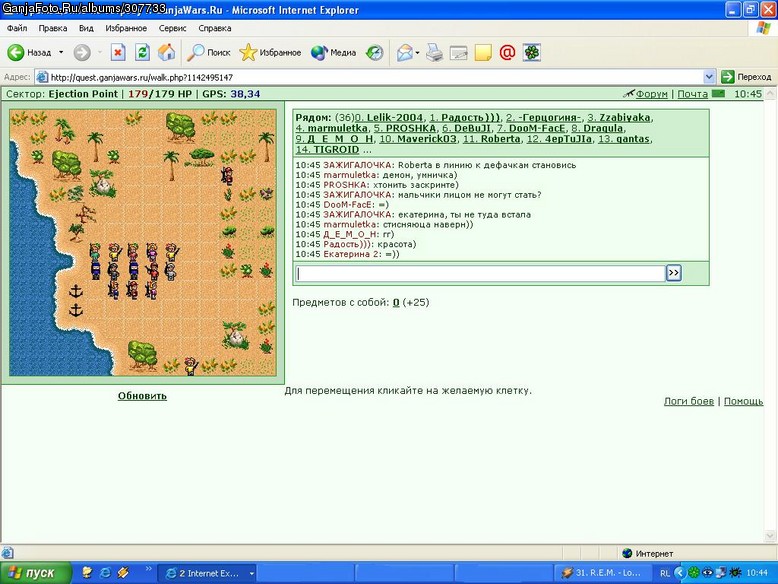Select player qantas in nearby list

[624, 139]
